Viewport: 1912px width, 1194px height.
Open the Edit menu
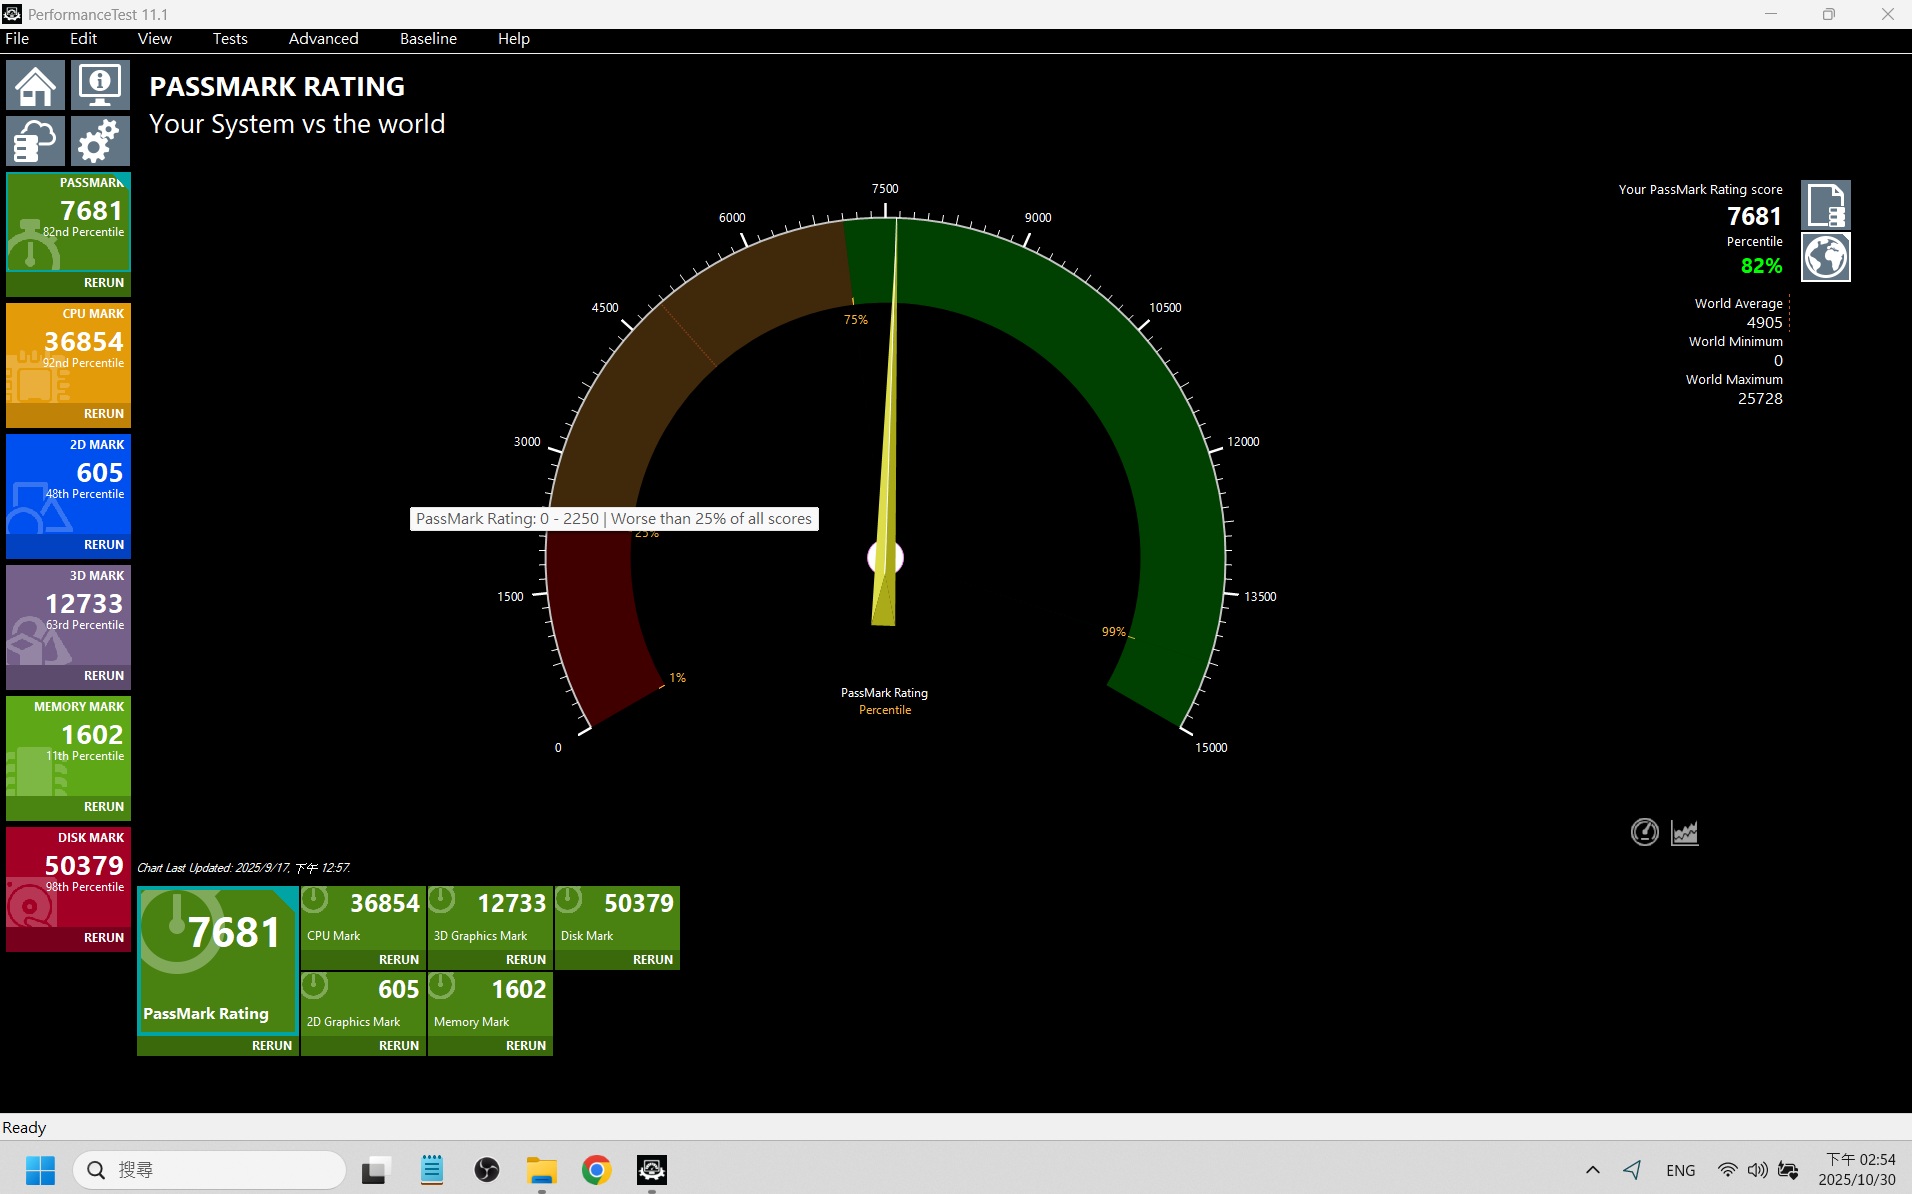83,38
